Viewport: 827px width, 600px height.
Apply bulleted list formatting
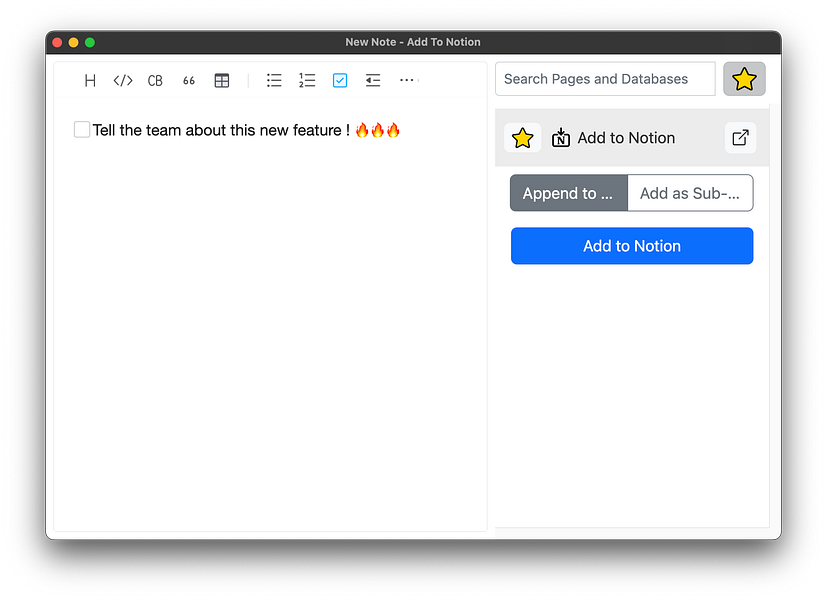pyautogui.click(x=274, y=80)
